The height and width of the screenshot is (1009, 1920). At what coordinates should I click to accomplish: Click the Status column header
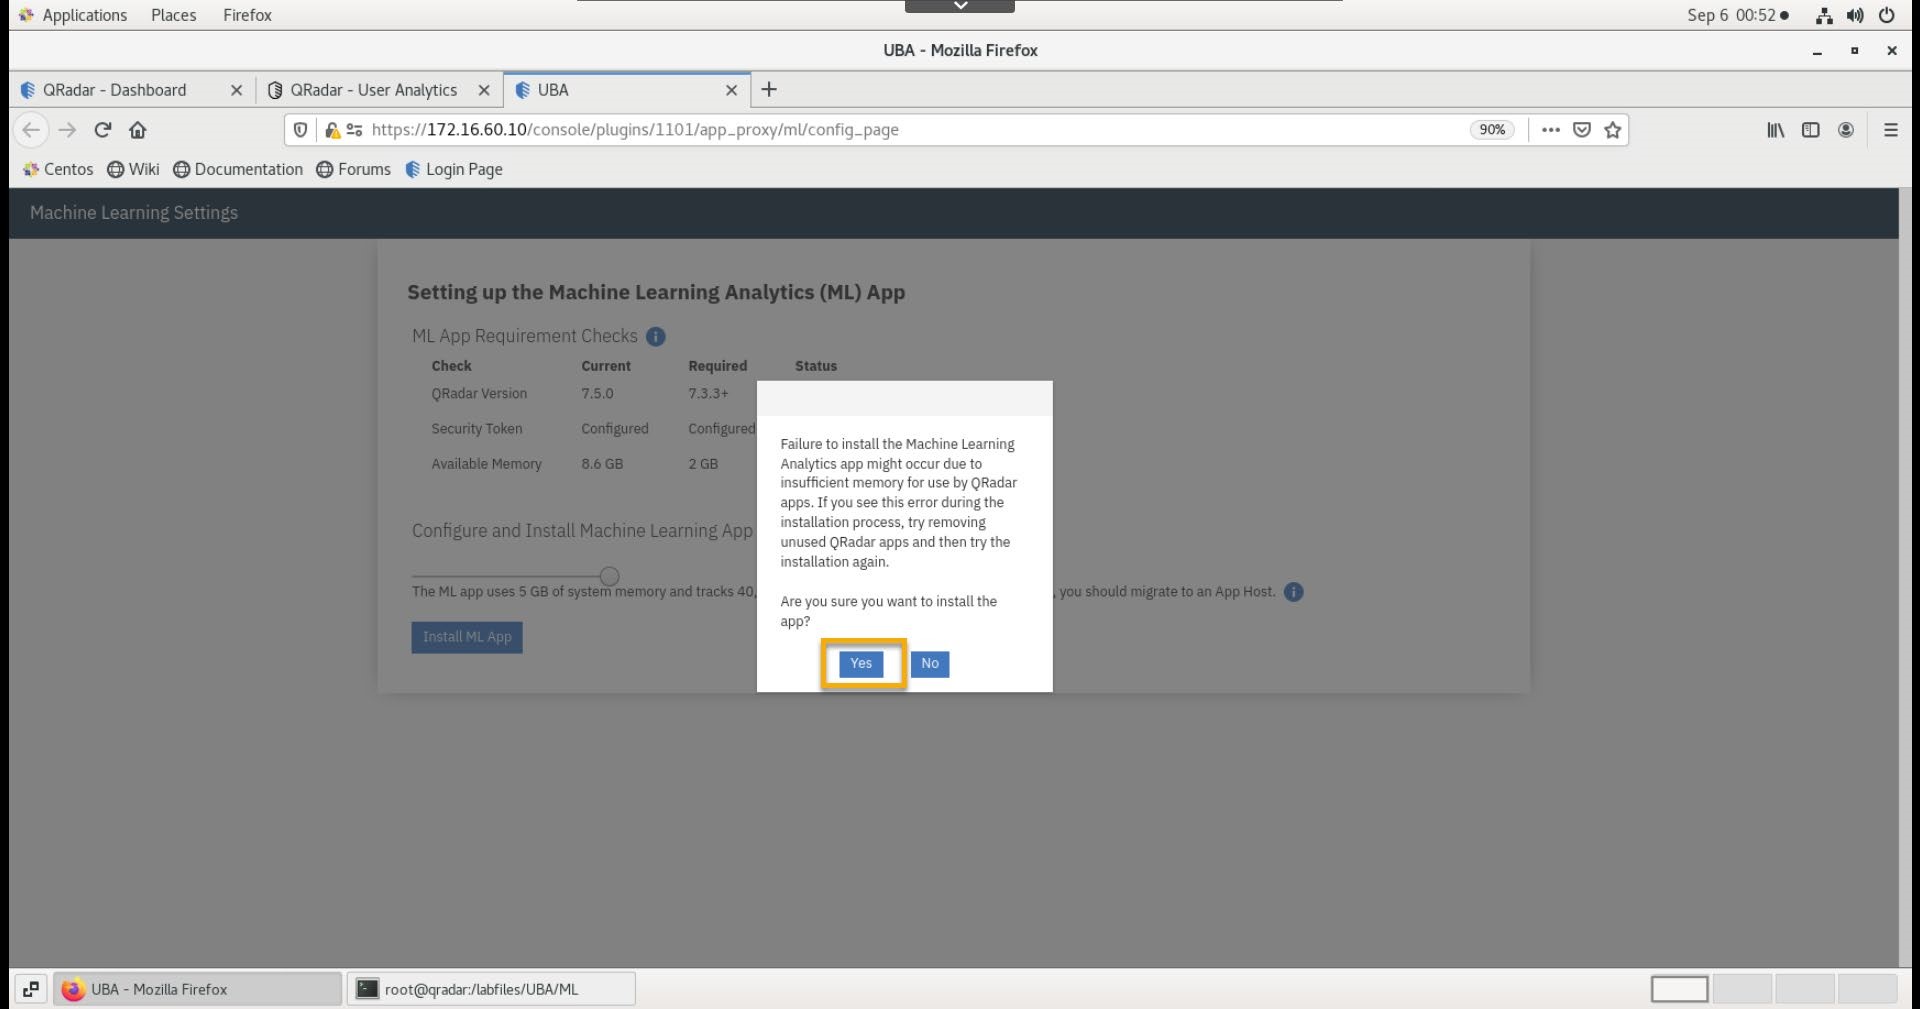816,366
